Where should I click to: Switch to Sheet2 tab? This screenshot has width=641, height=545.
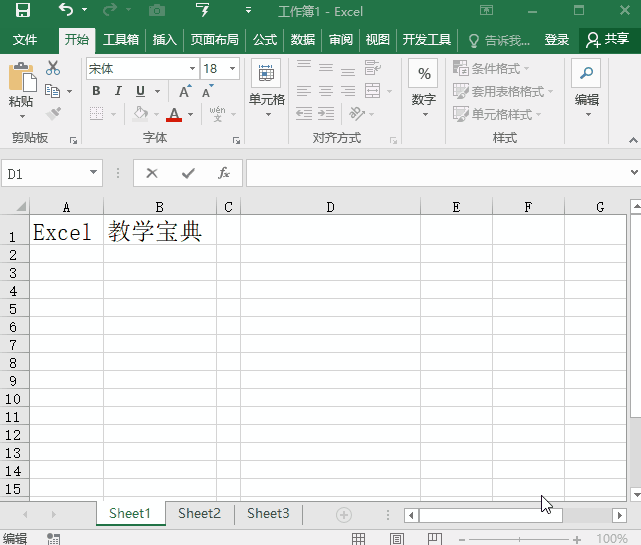[199, 514]
